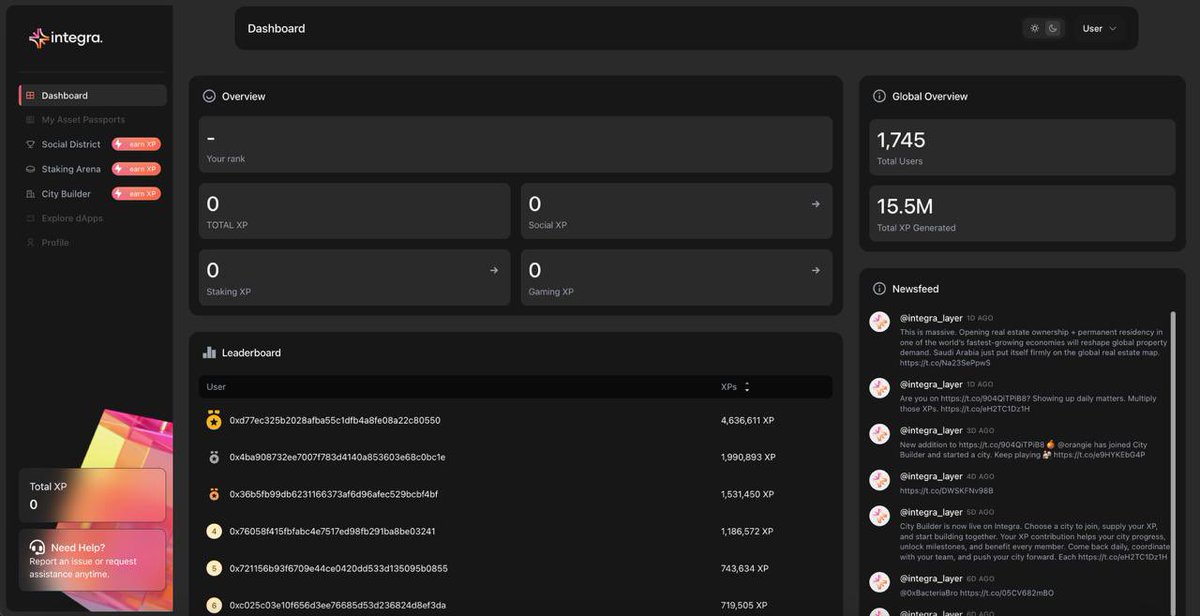Click the Newsfeed info icon
The image size is (1200, 616).
879,289
